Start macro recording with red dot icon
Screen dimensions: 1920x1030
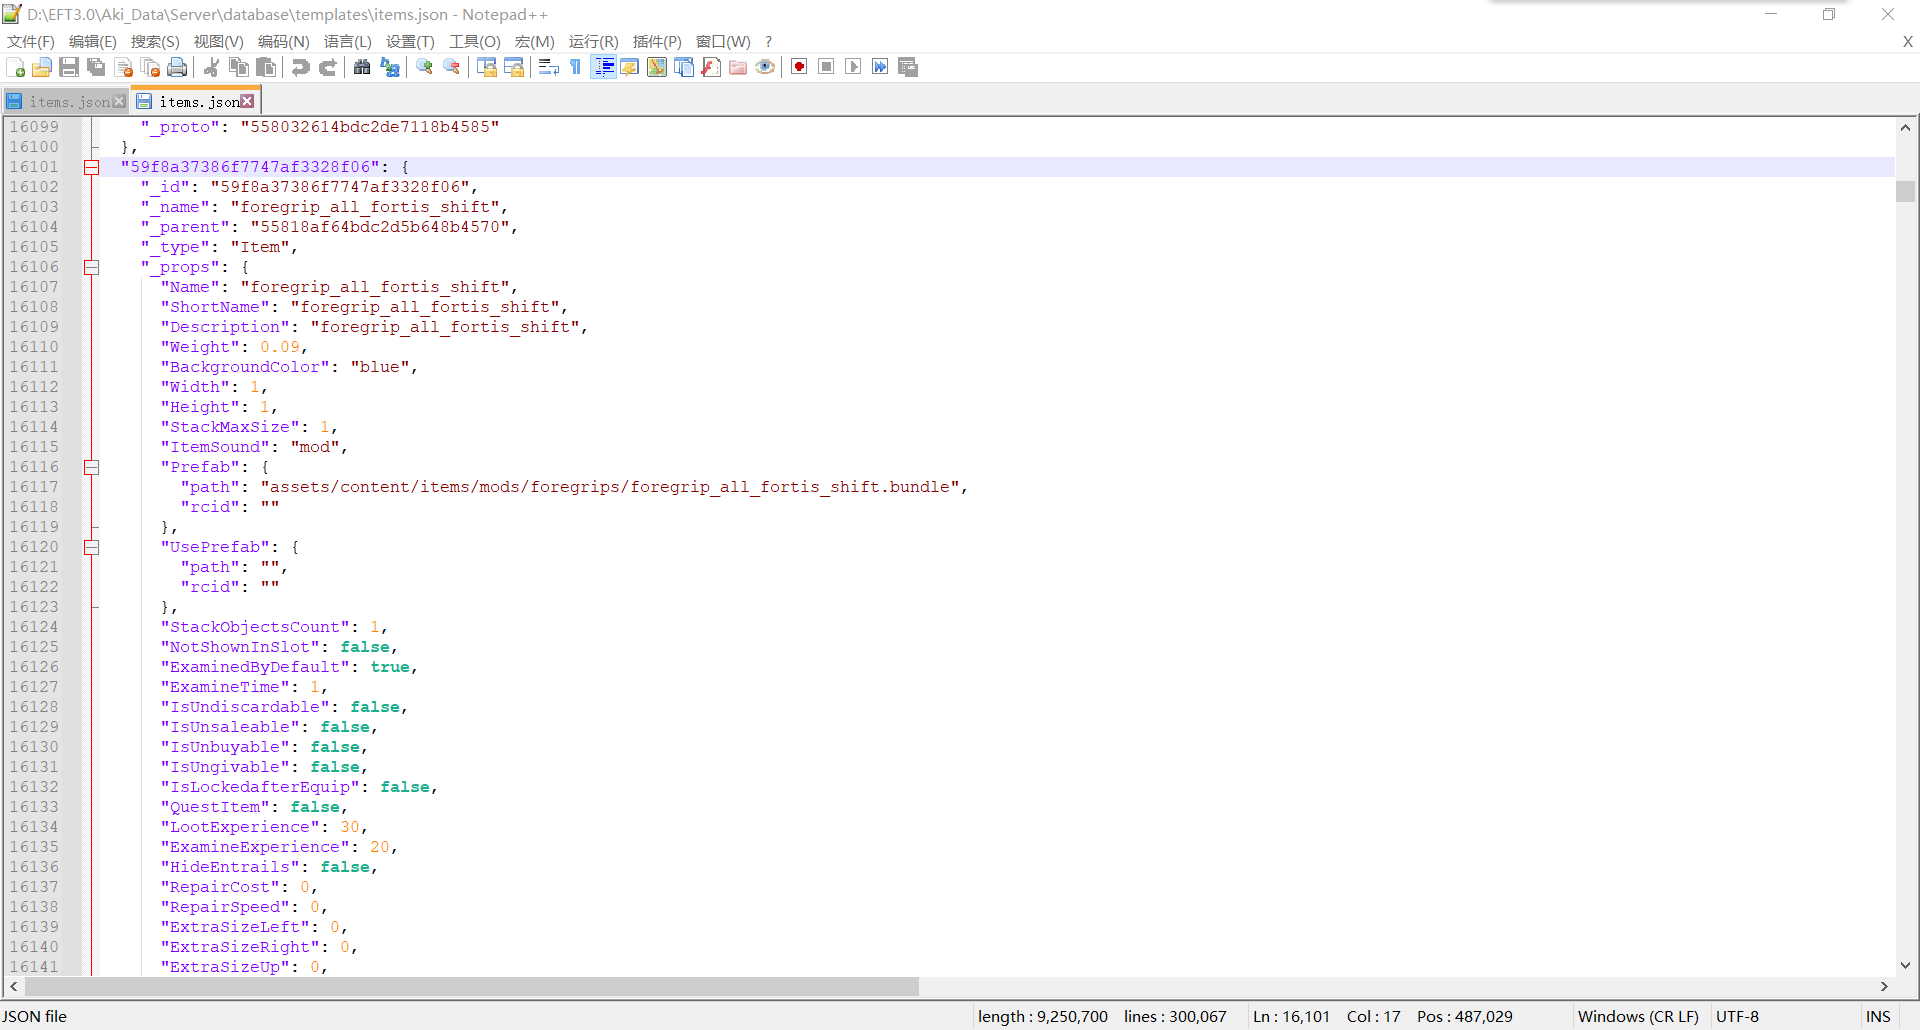tap(799, 67)
